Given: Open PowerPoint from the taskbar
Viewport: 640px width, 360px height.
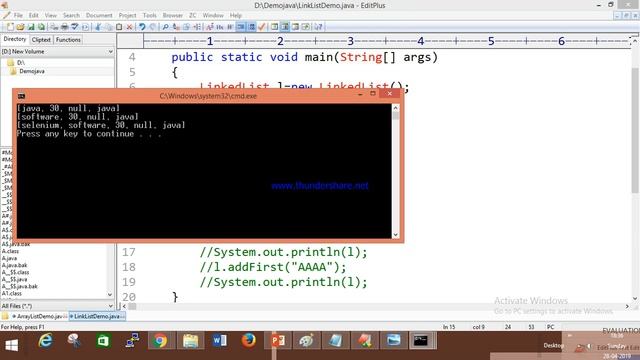Looking at the screenshot, I should [278, 341].
